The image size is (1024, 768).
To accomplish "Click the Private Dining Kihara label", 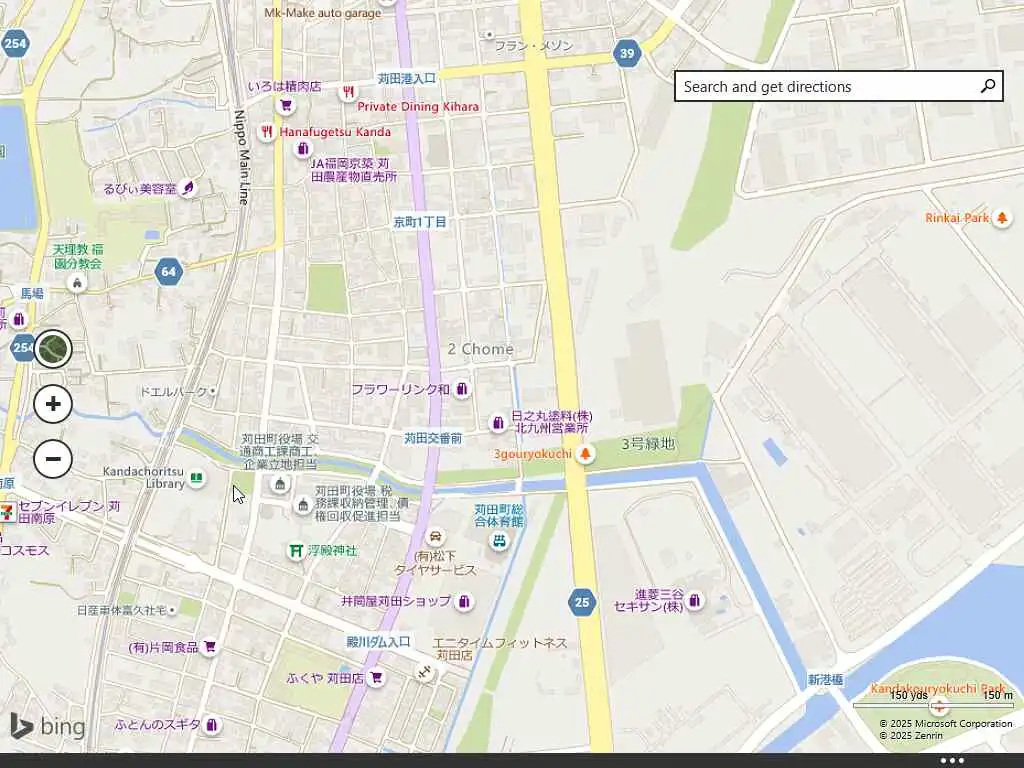I will [x=418, y=106].
